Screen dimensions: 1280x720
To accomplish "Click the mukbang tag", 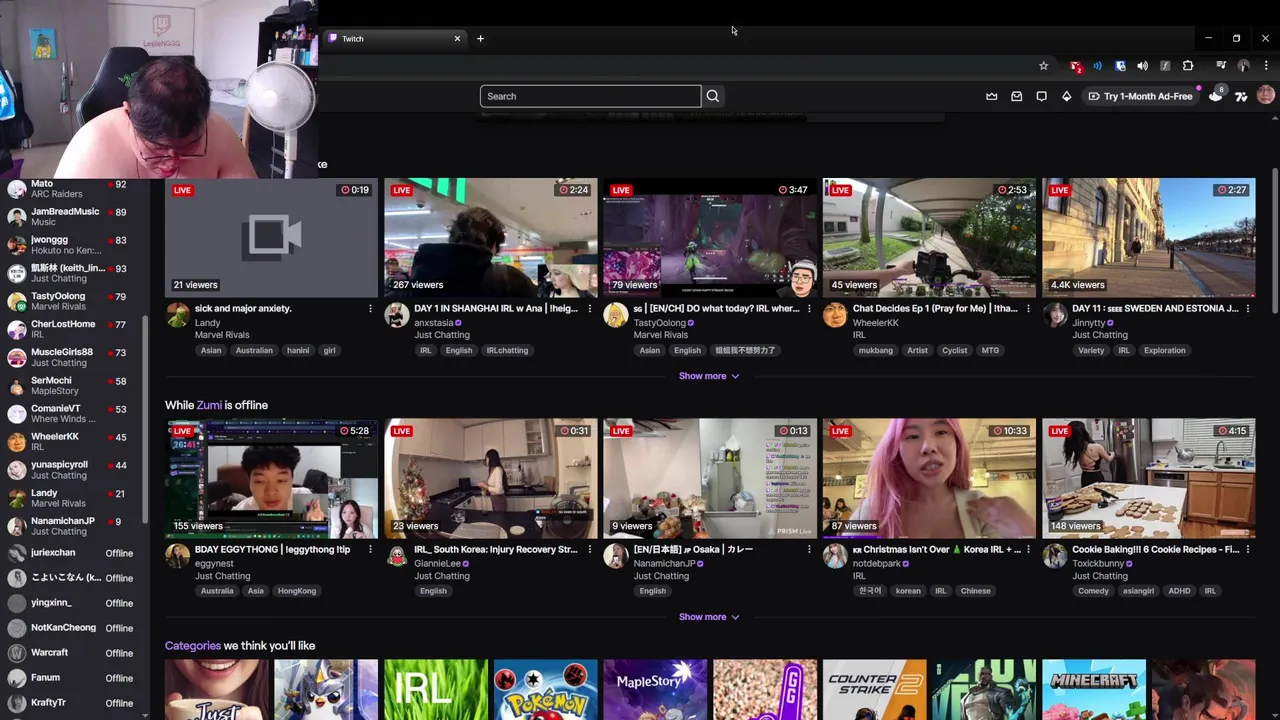I will tap(876, 350).
